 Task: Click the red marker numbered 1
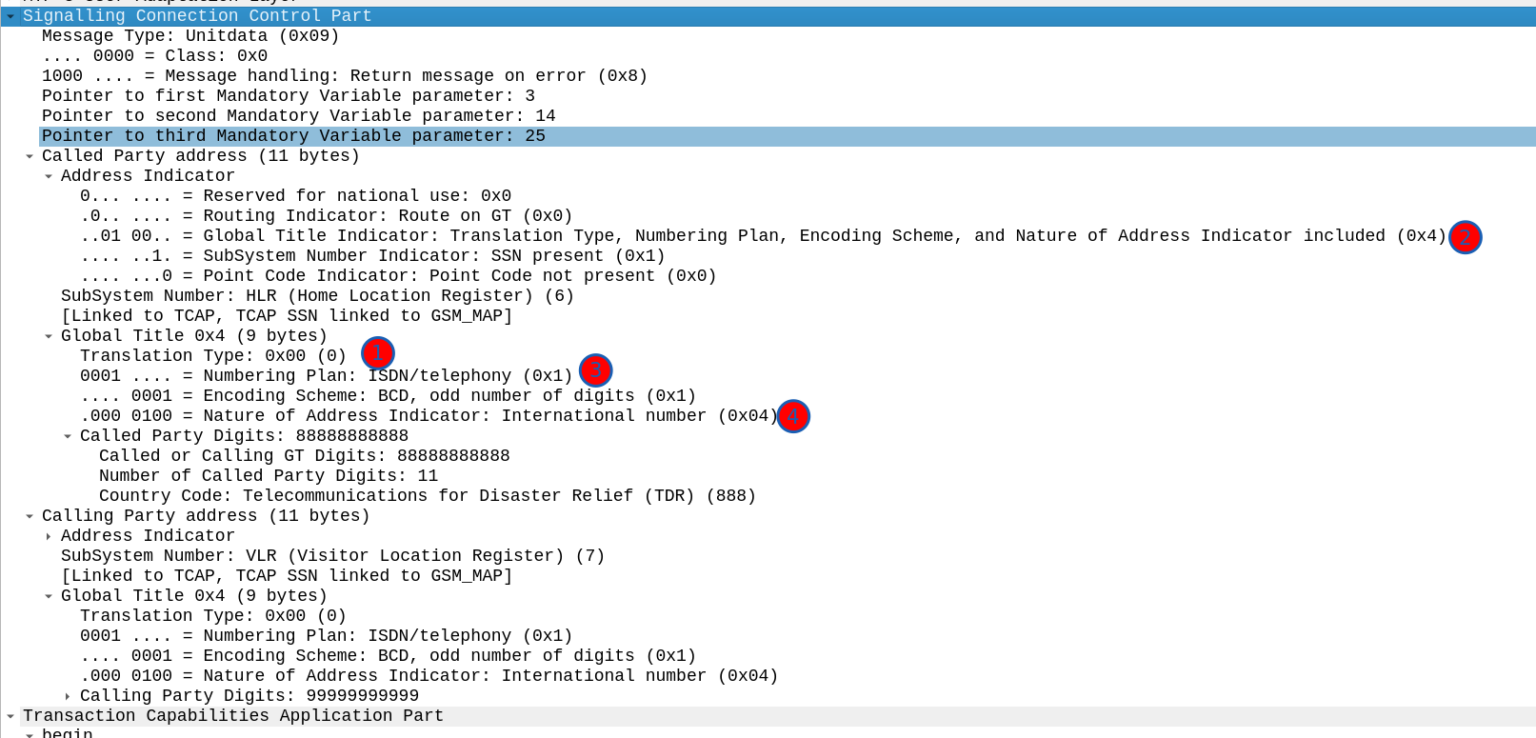(377, 352)
